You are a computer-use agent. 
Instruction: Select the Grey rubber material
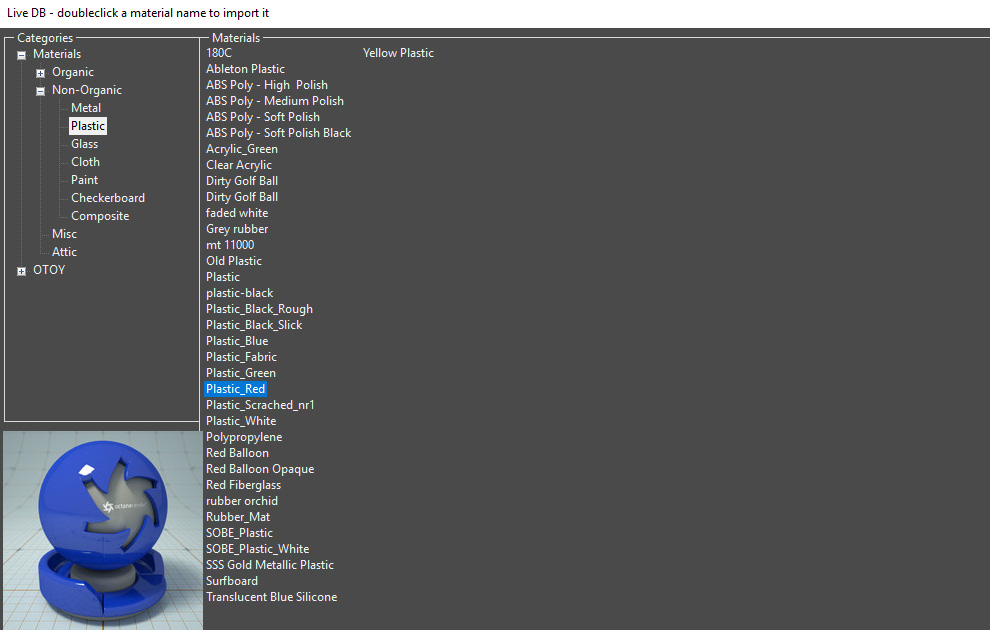237,229
